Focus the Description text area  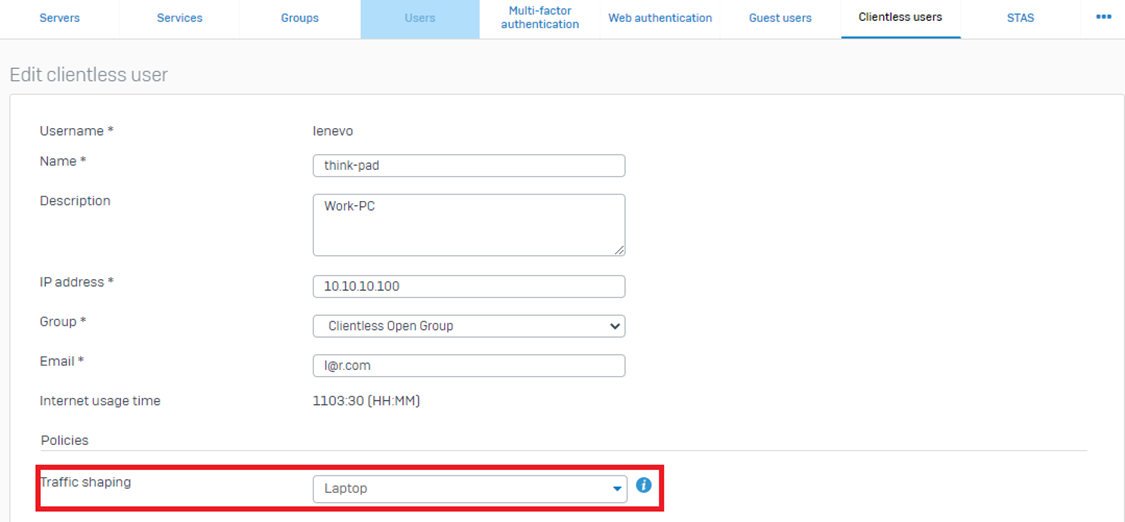(x=469, y=224)
